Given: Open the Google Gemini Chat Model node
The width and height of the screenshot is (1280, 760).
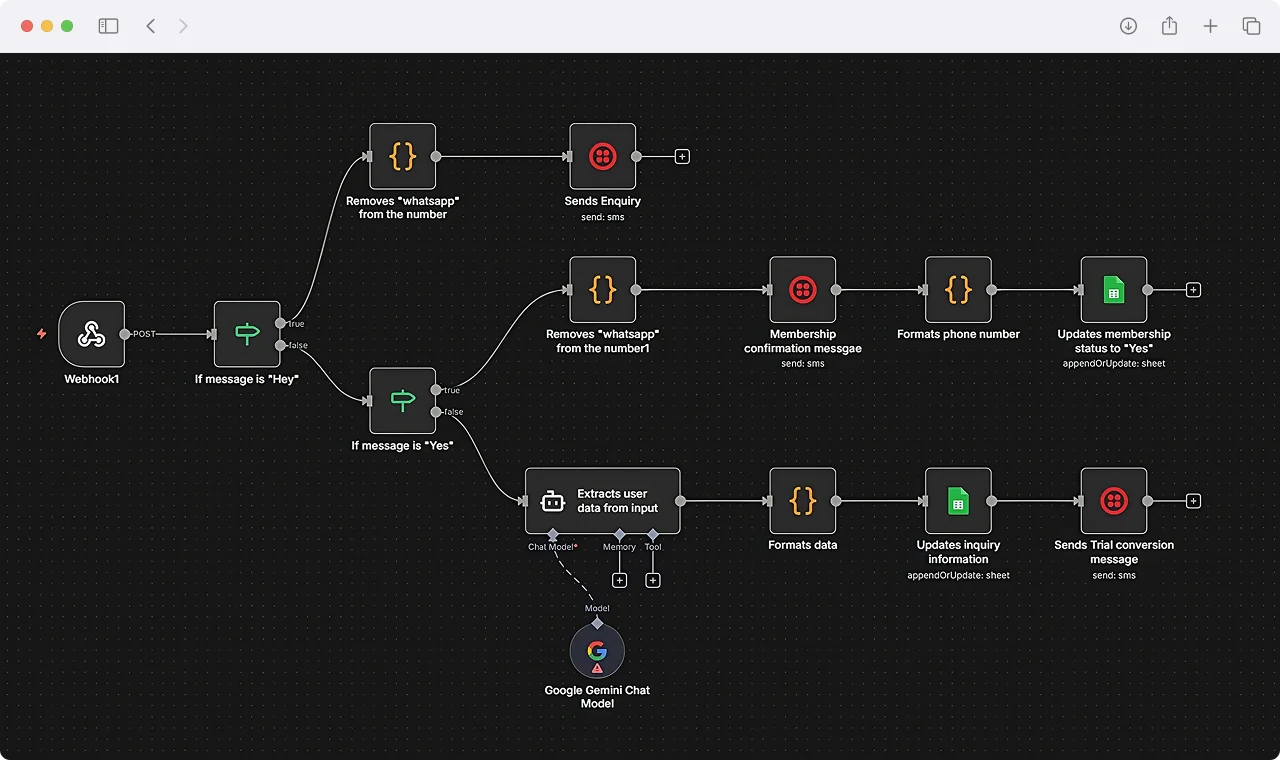Looking at the screenshot, I should (597, 652).
